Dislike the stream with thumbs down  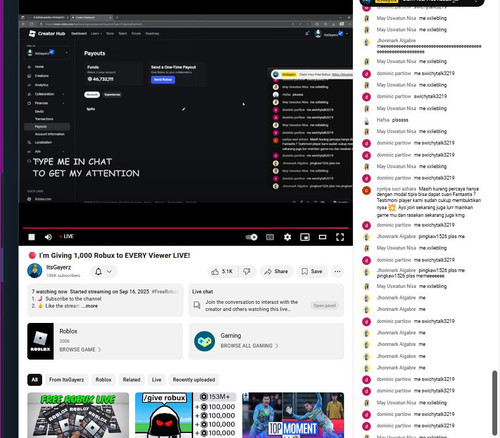coord(247,271)
